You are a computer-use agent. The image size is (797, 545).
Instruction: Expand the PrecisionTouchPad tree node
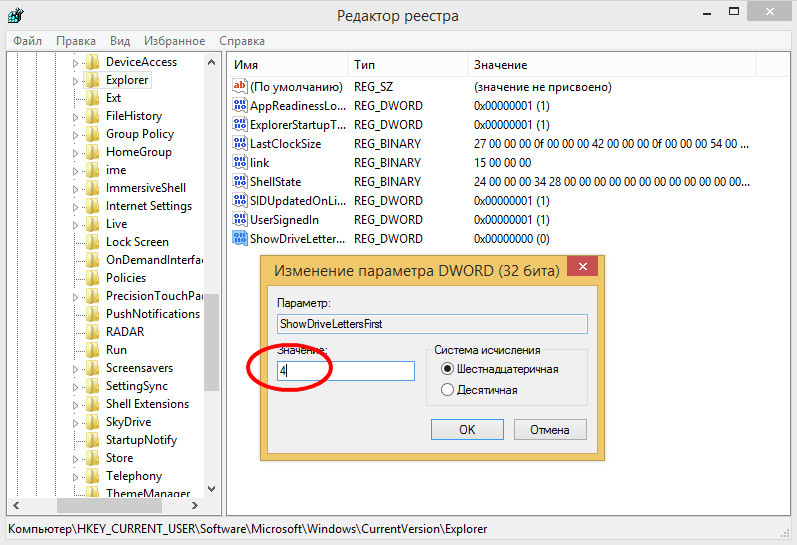click(x=75, y=297)
